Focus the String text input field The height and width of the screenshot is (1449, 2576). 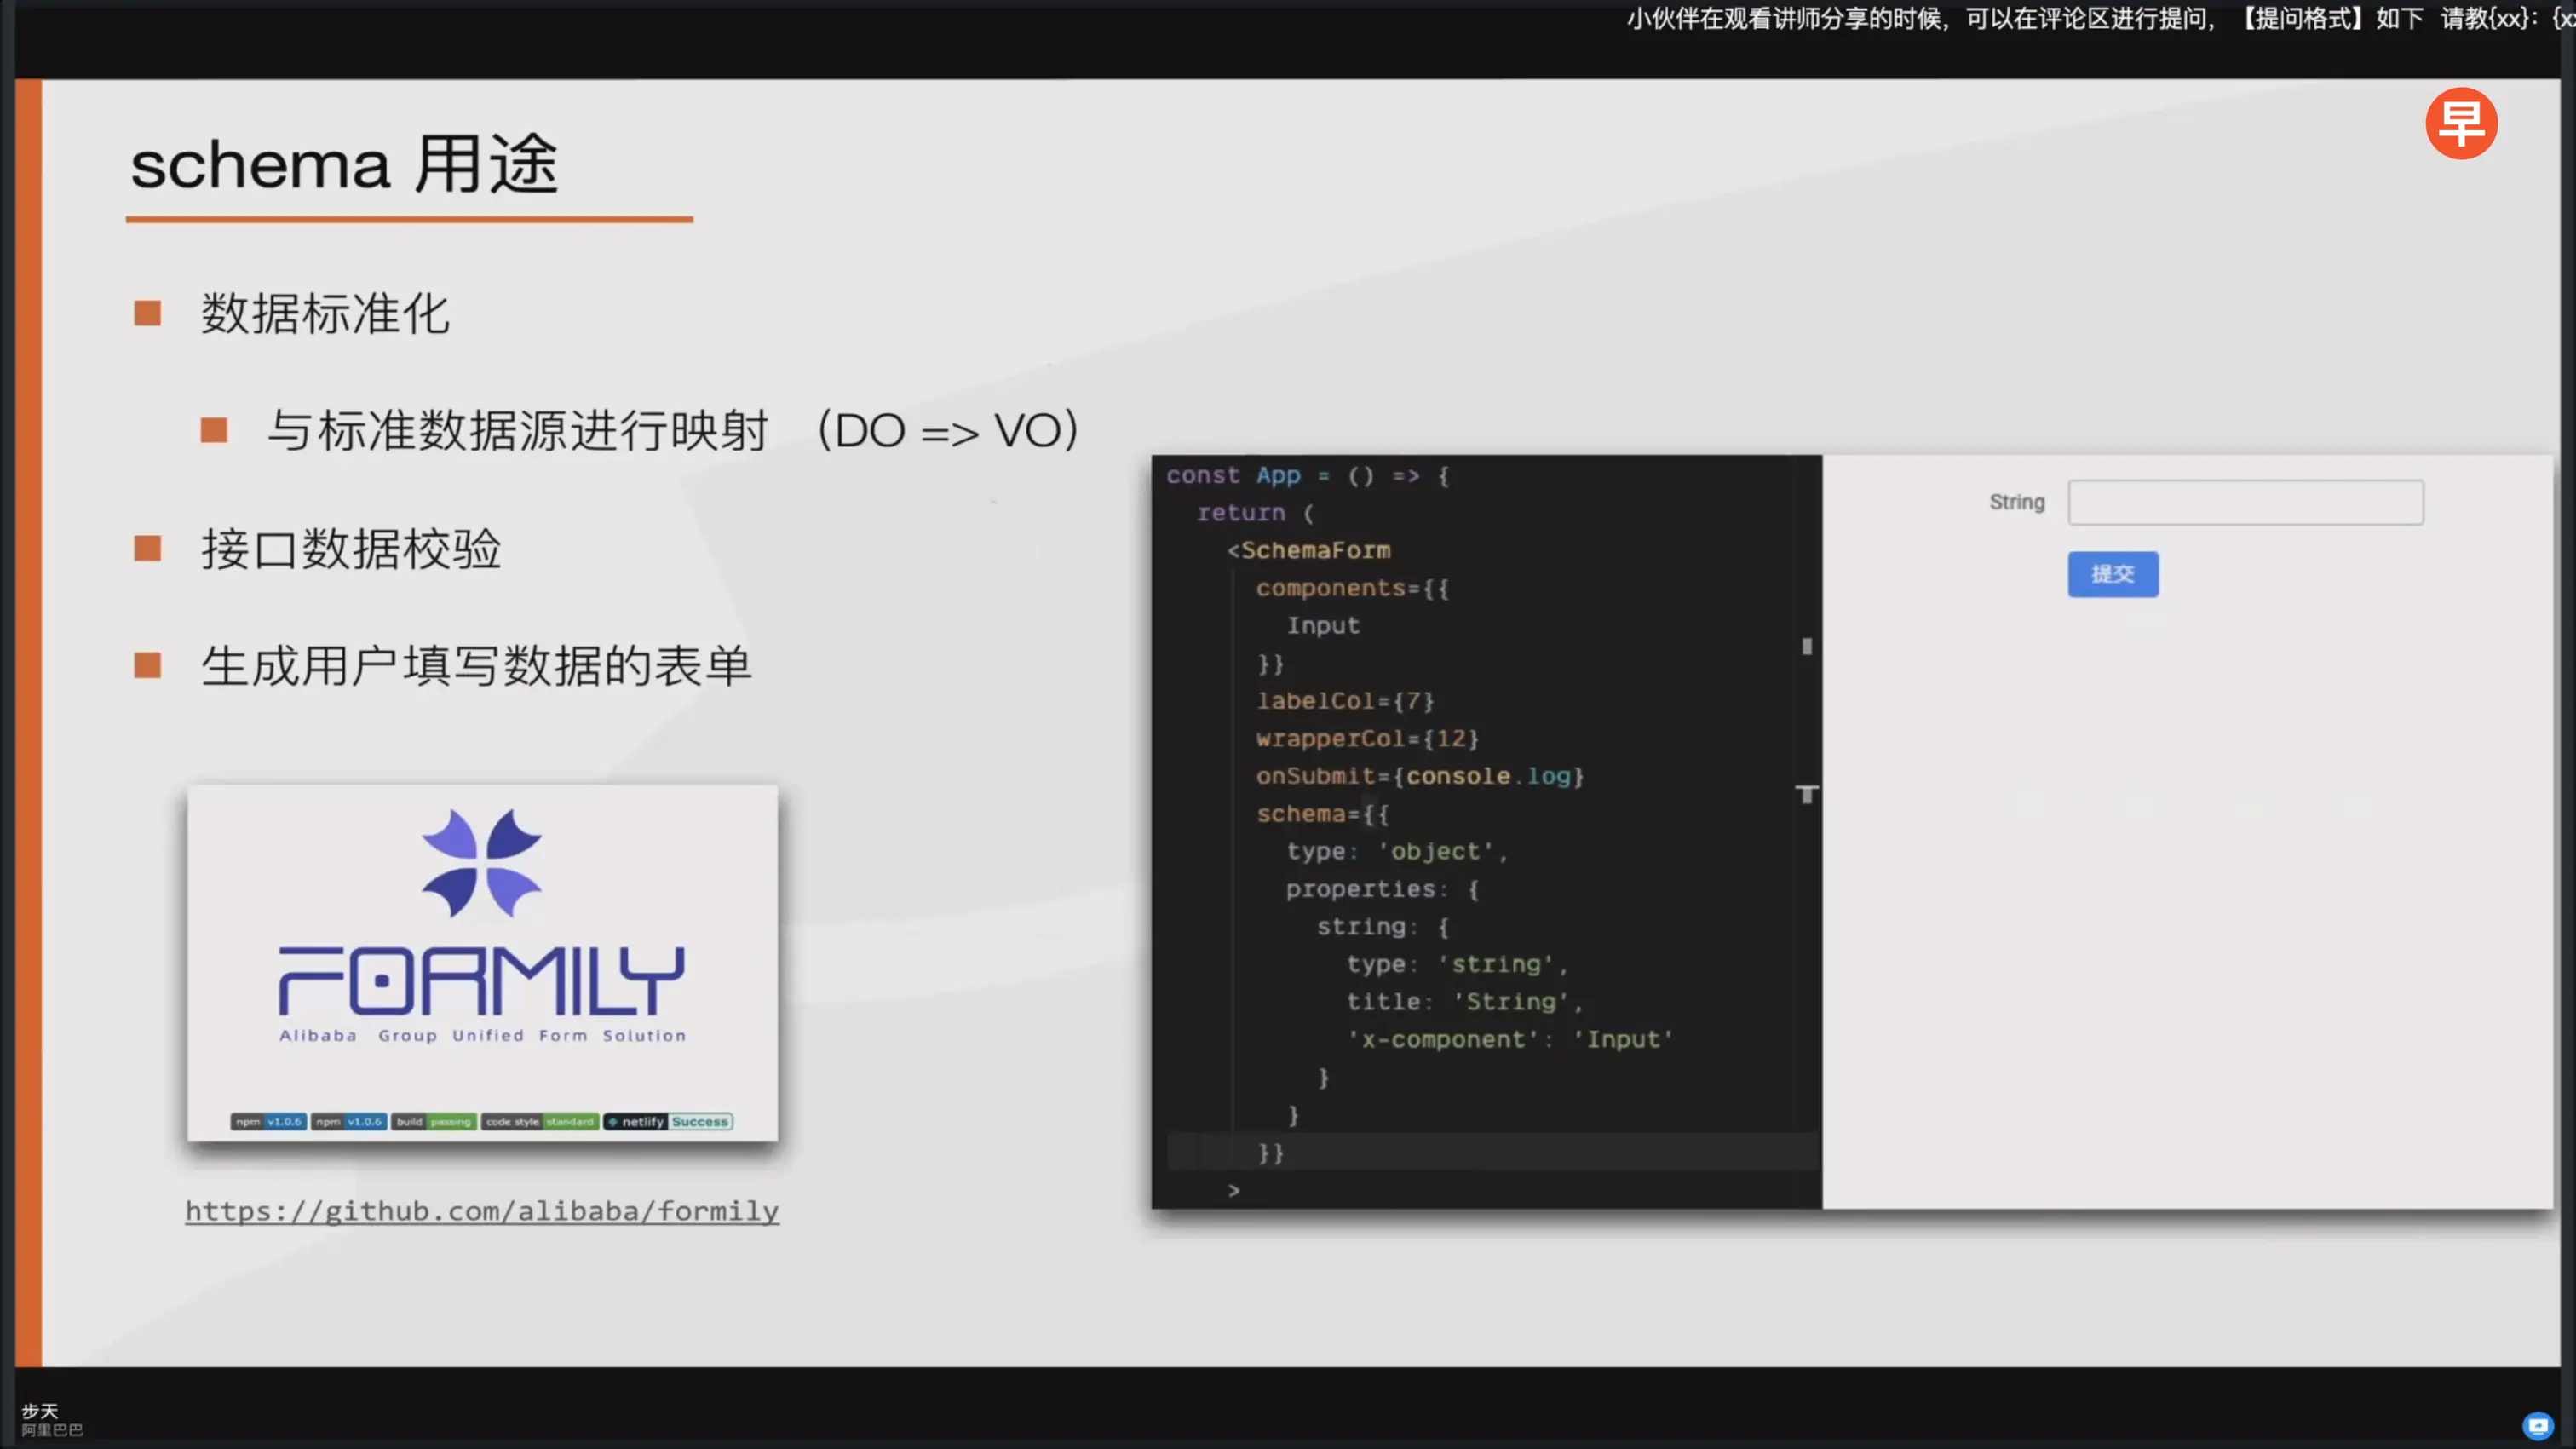2245,502
